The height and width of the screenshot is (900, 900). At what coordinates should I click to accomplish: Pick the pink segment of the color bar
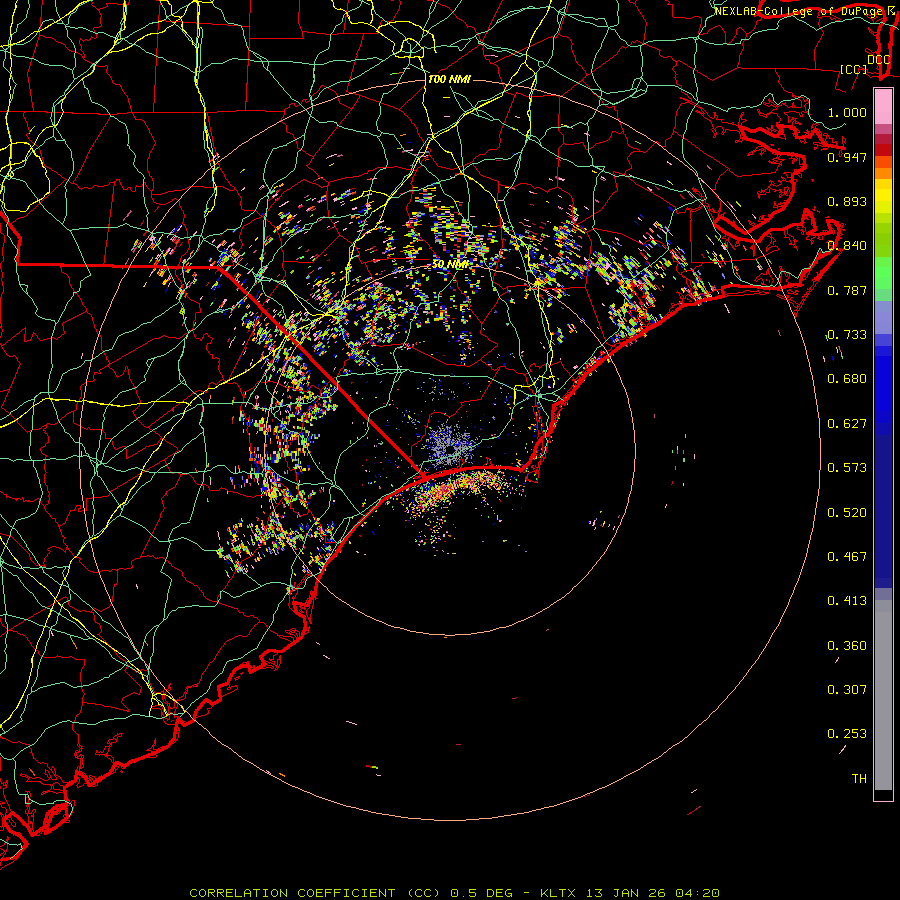[883, 107]
